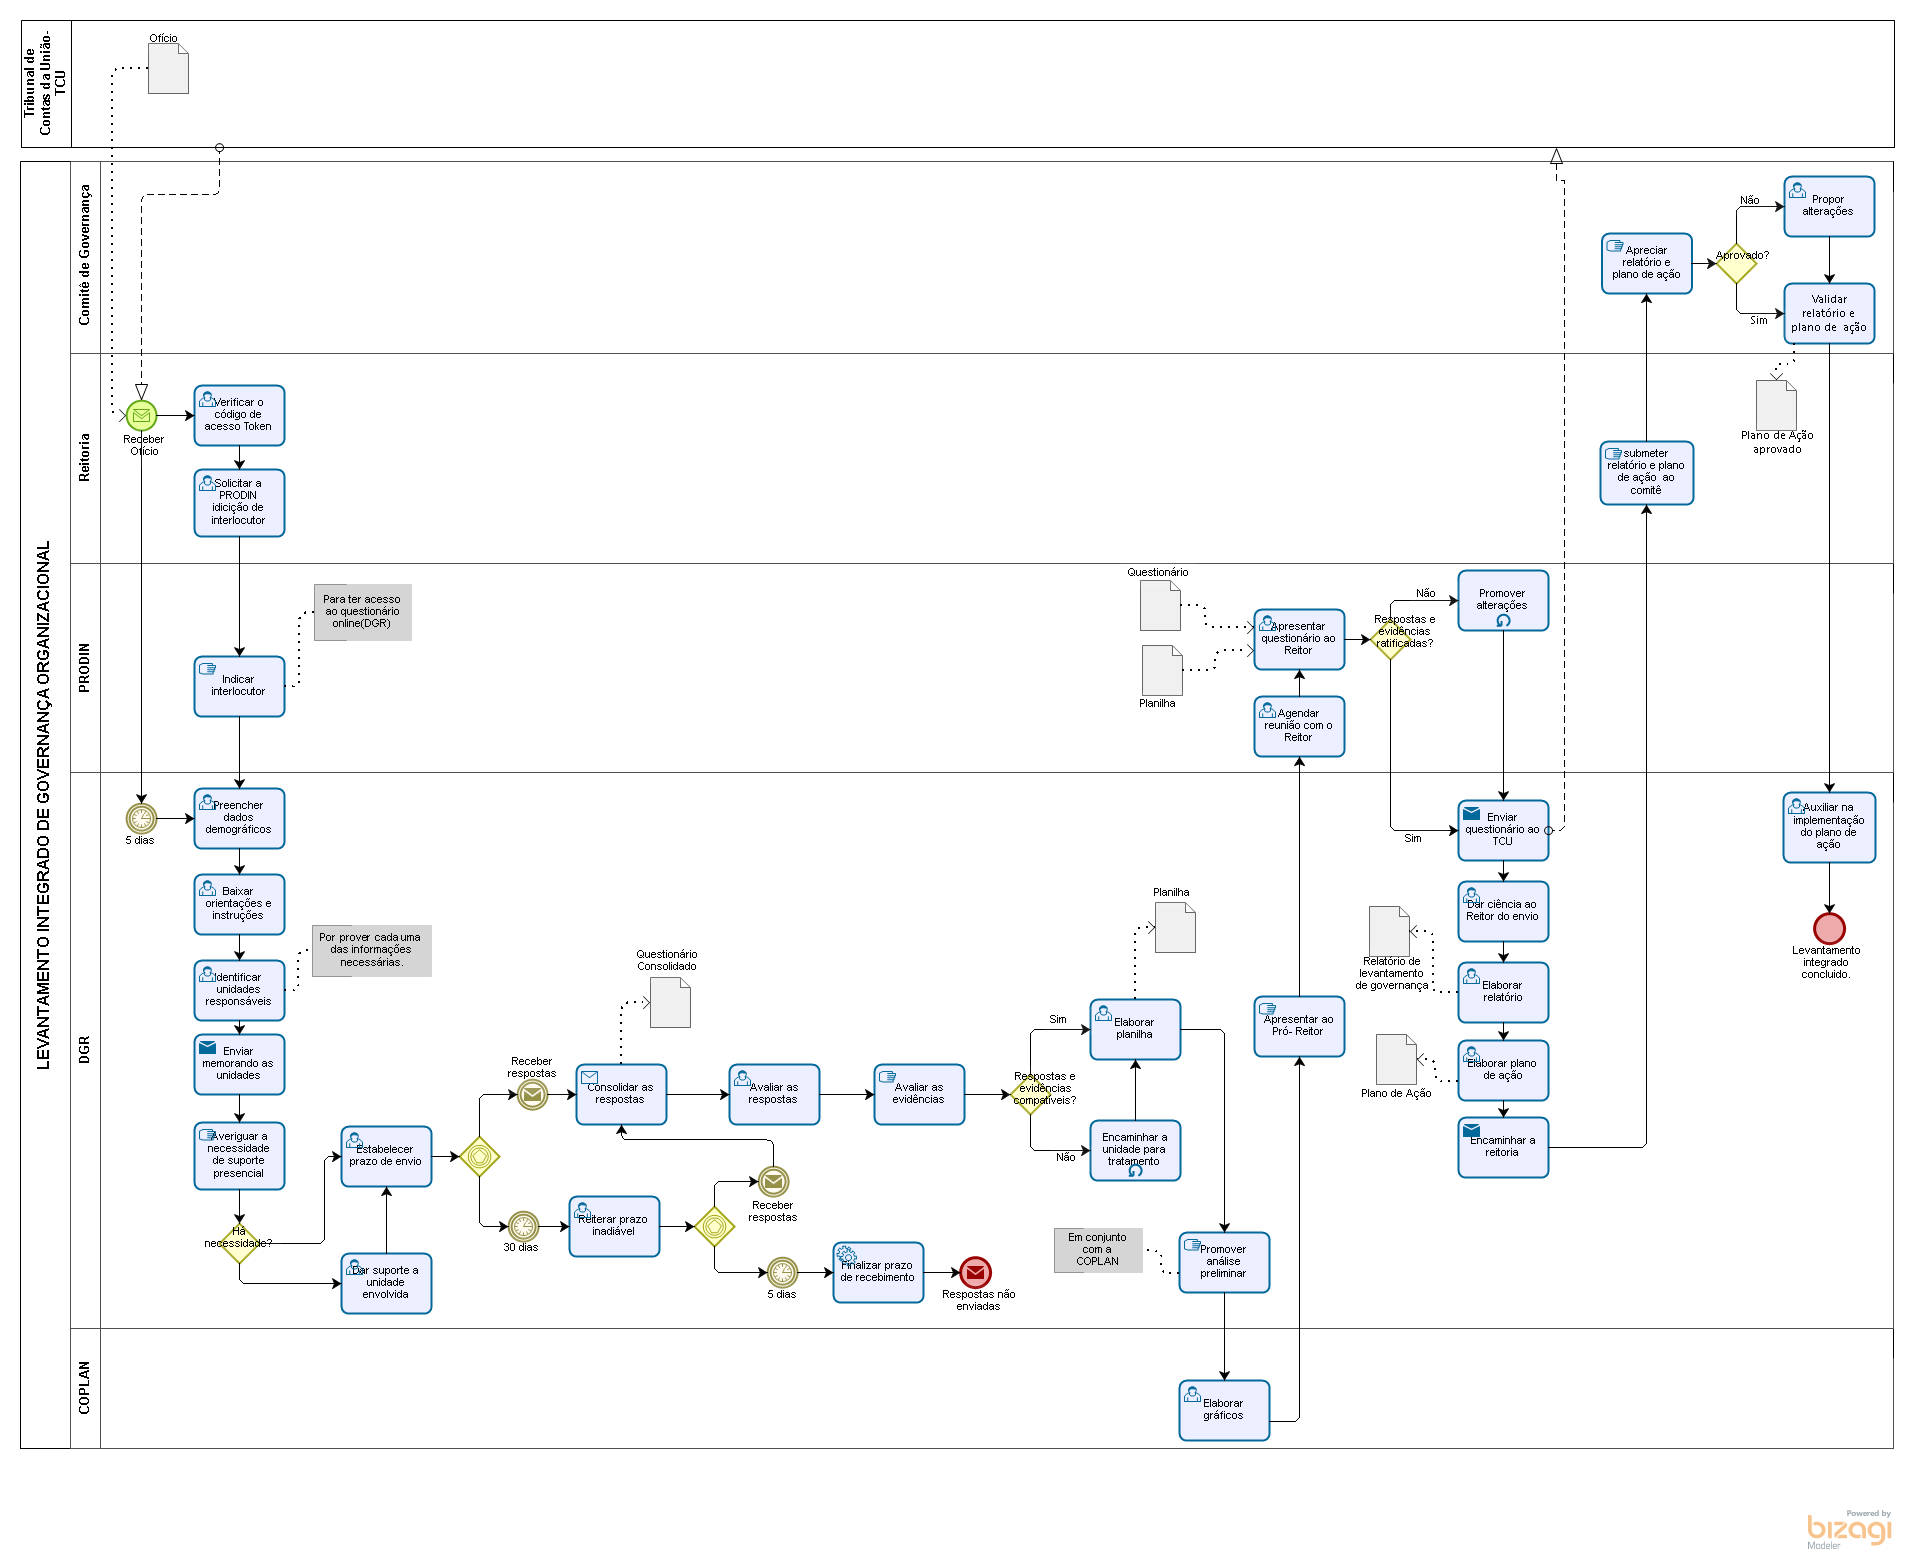Click the Indicar interlocutor task box

tap(239, 686)
